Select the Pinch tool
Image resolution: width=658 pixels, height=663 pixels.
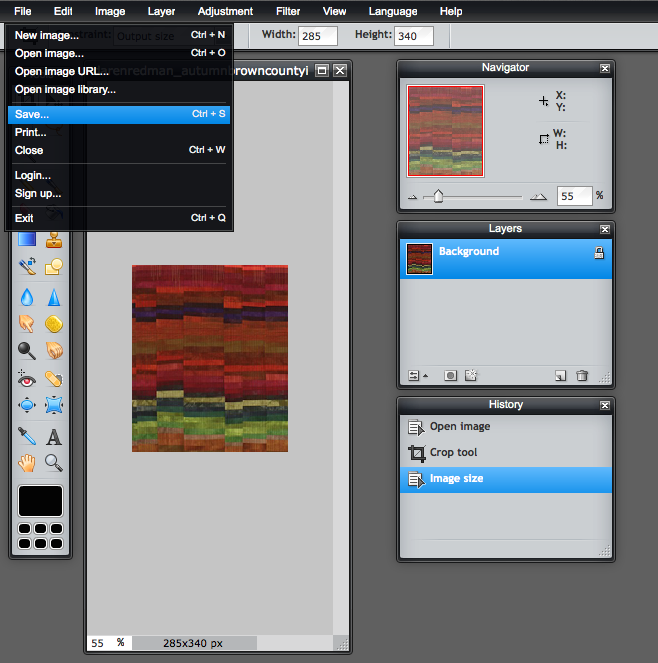(54, 405)
